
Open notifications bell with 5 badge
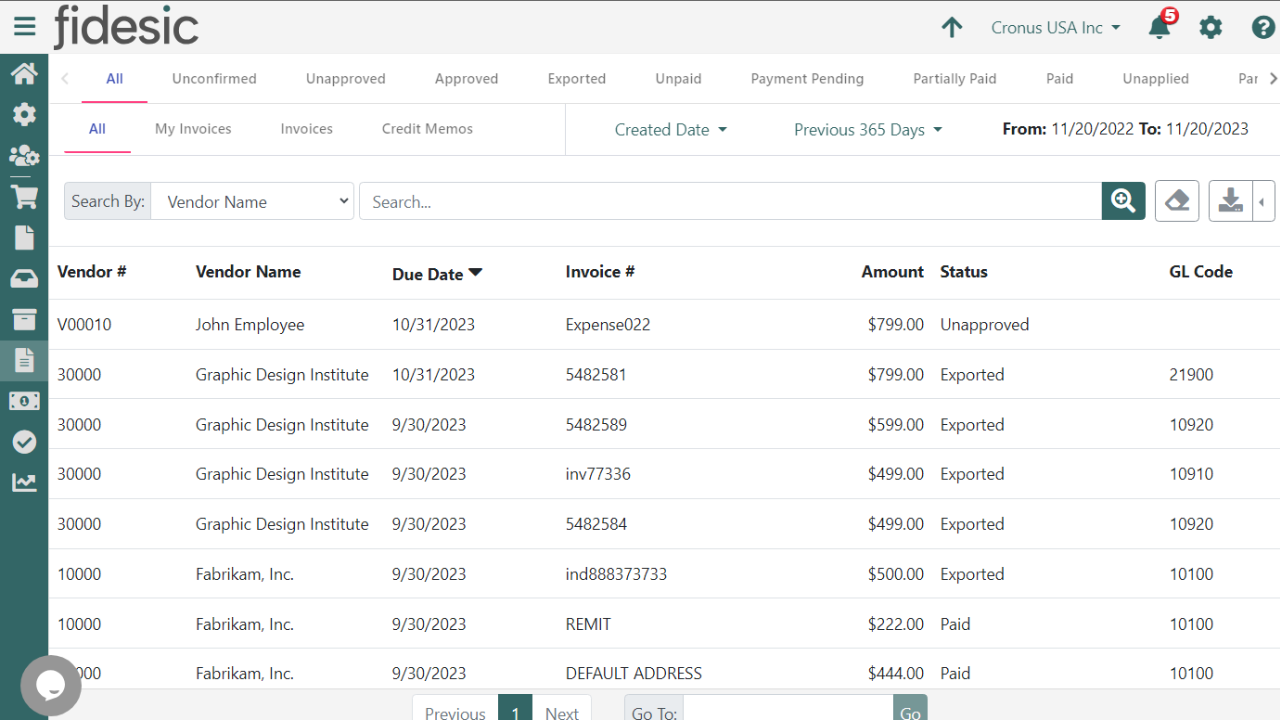click(x=1161, y=26)
